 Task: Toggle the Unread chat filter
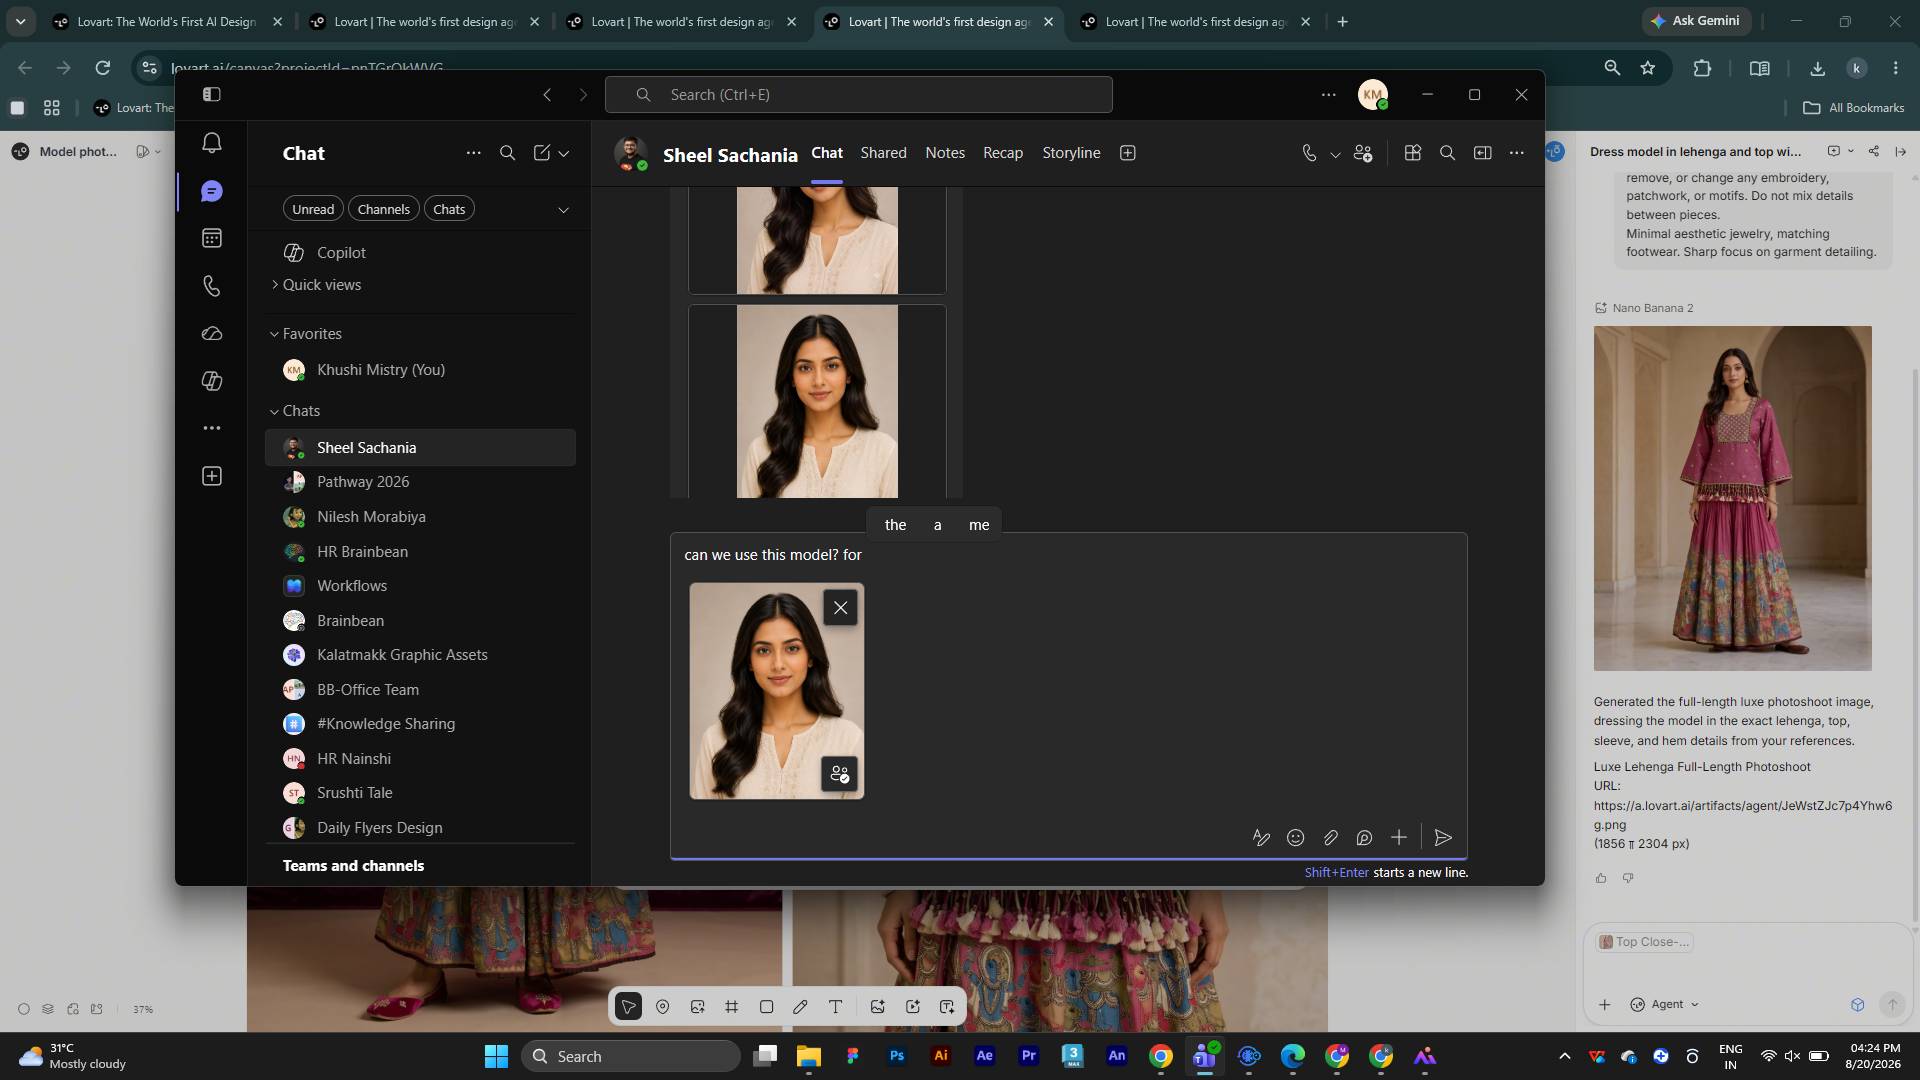(x=313, y=209)
